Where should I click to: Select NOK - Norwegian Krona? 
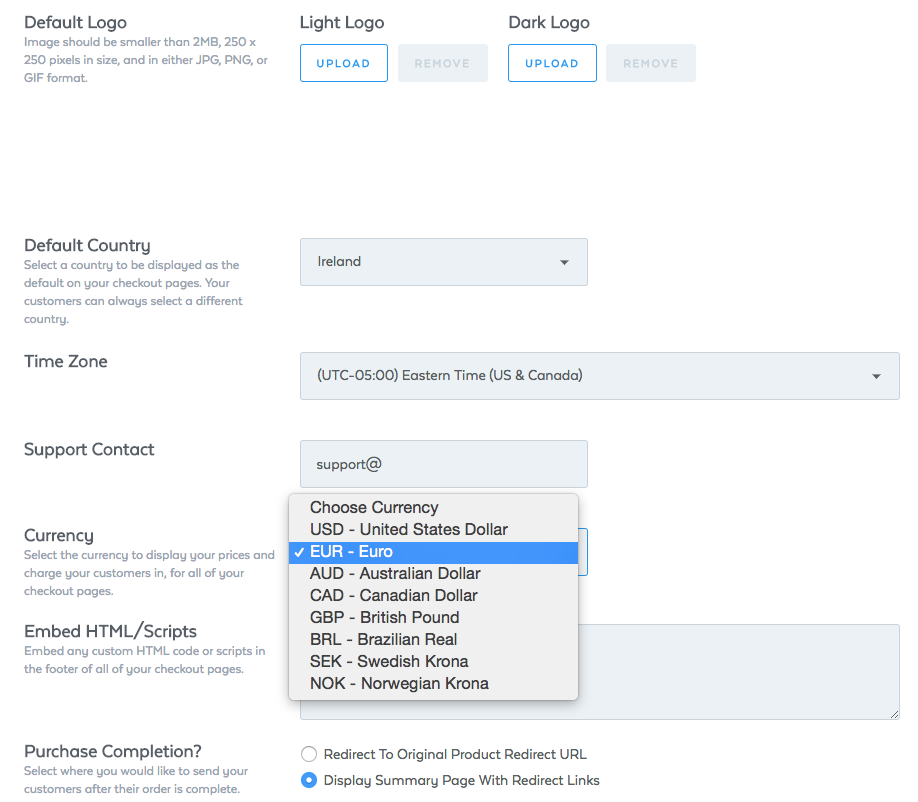coord(433,684)
